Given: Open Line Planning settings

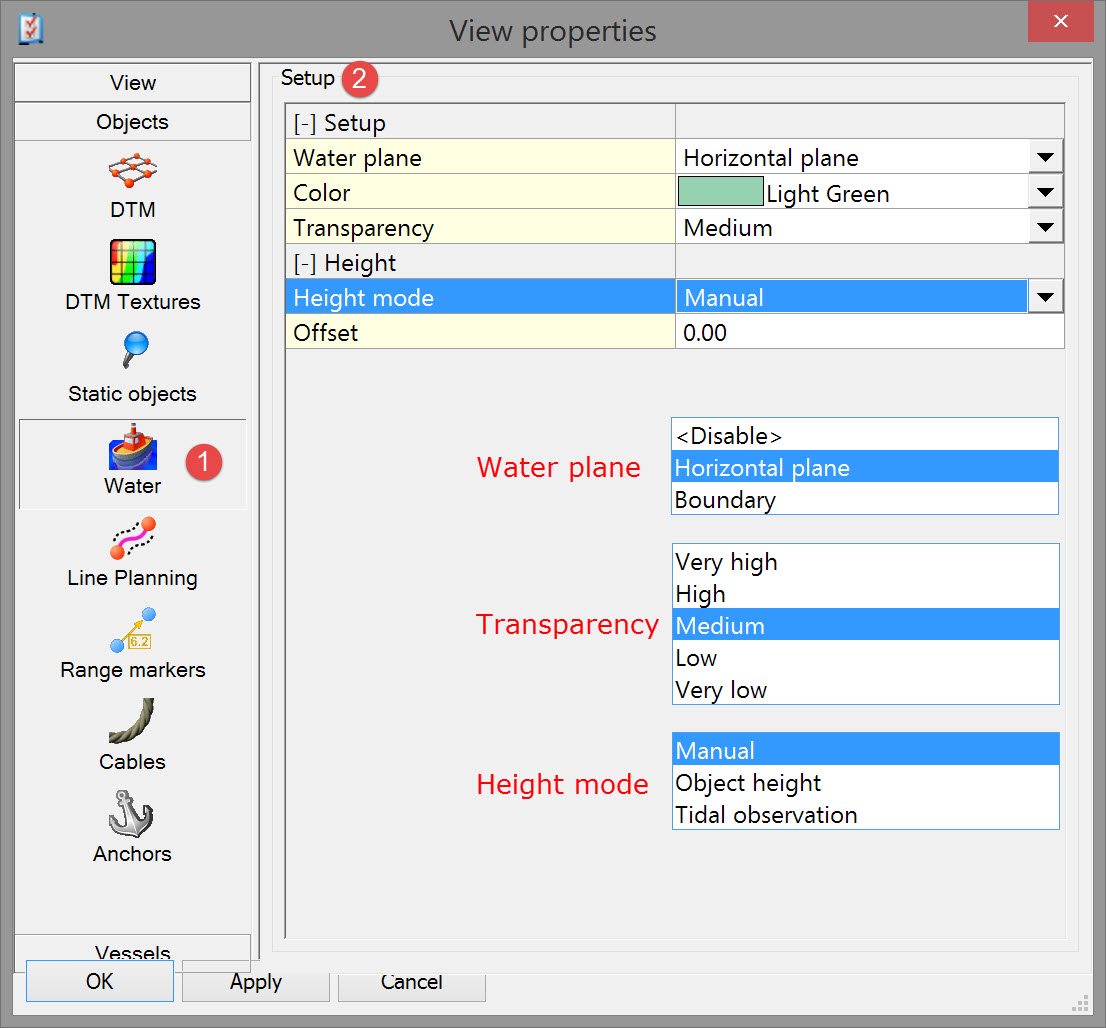Looking at the screenshot, I should 132,538.
